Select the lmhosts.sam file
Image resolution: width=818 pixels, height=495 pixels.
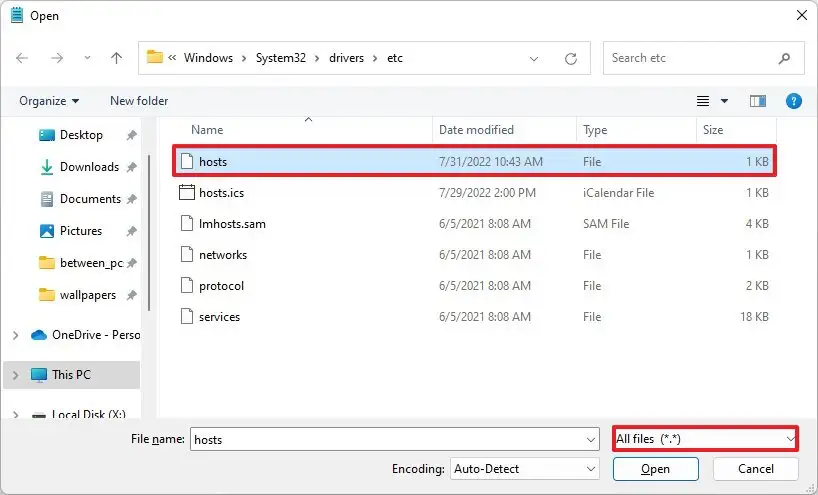pos(232,224)
